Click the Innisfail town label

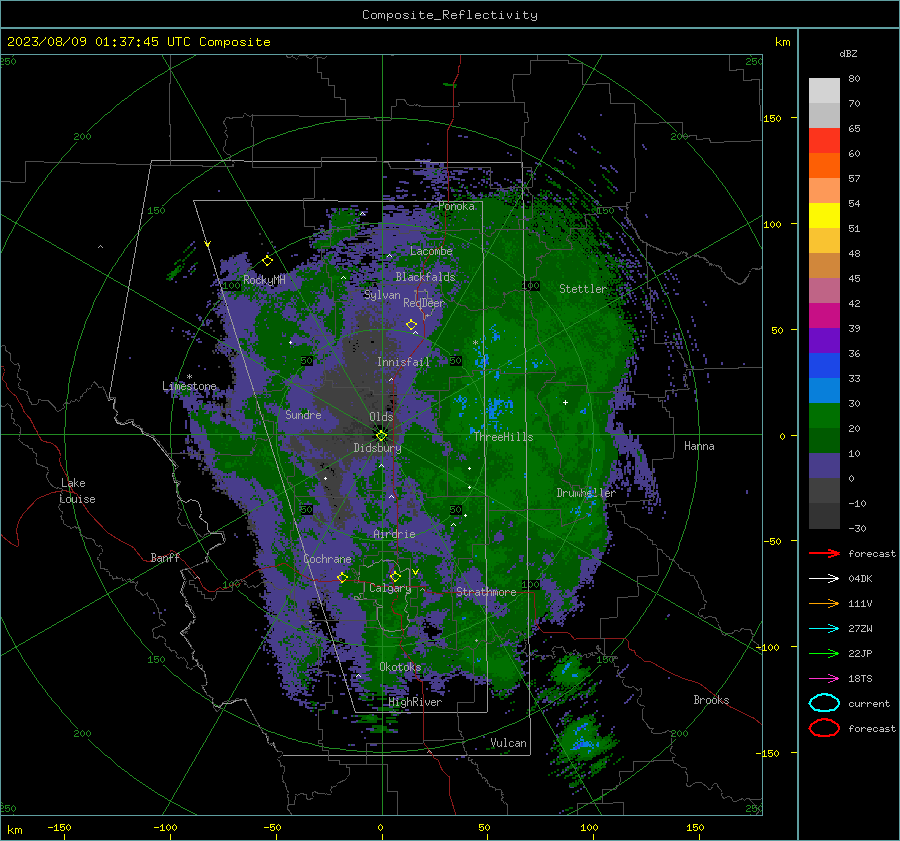pos(403,362)
